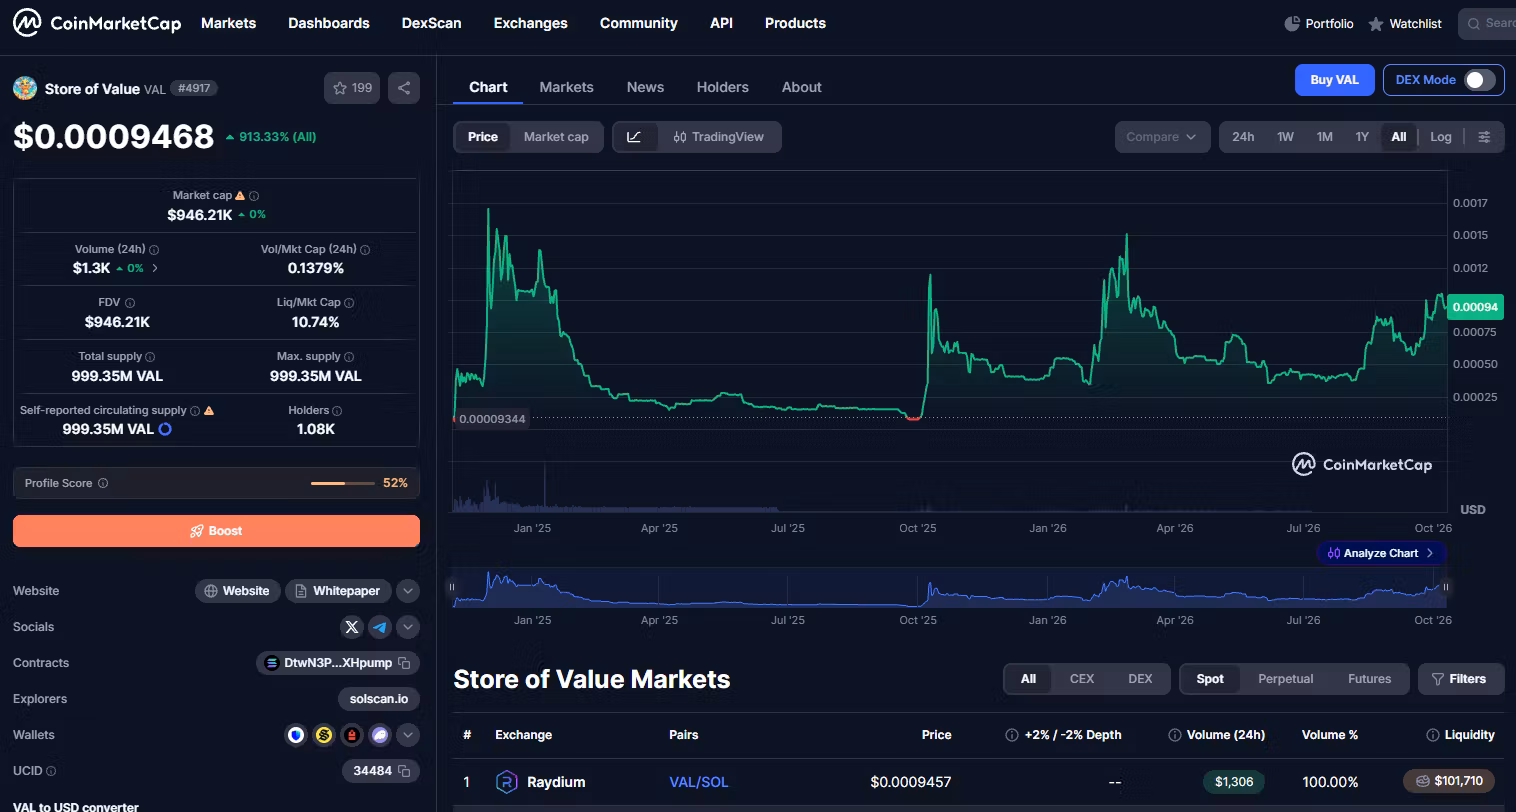This screenshot has width=1516, height=812.
Task: Switch chart to Market cap view
Action: coord(556,137)
